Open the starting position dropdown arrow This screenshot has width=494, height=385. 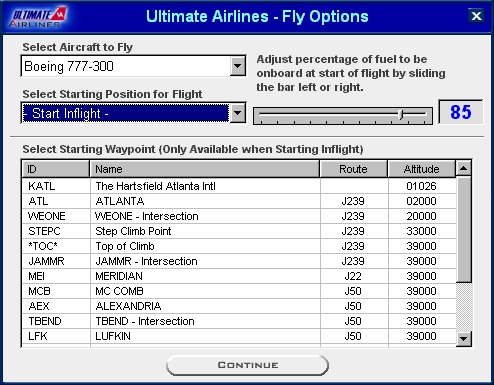coord(238,113)
